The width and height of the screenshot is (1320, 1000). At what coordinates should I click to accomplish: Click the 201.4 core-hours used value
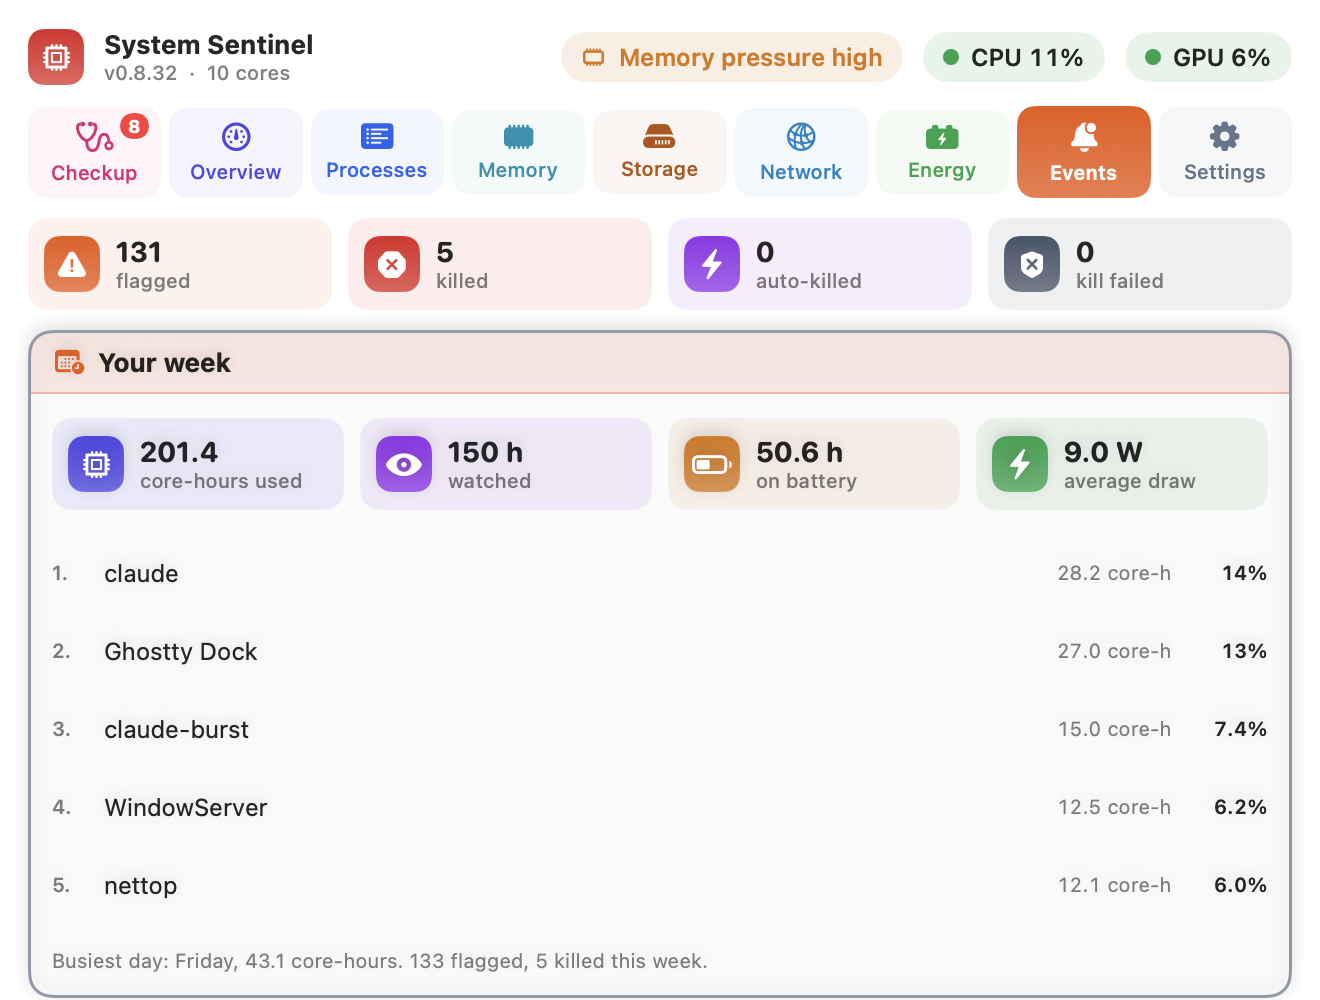point(179,452)
